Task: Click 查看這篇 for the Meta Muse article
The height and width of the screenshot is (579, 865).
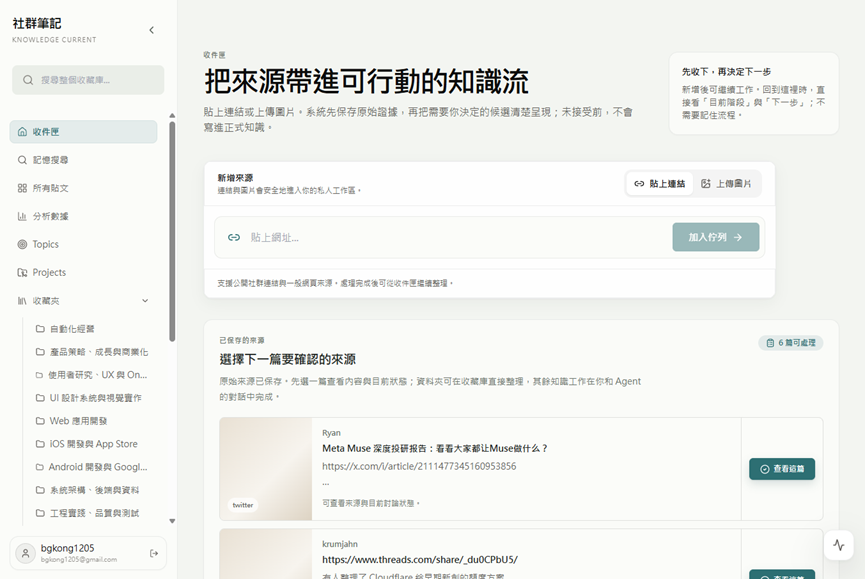Action: point(782,469)
